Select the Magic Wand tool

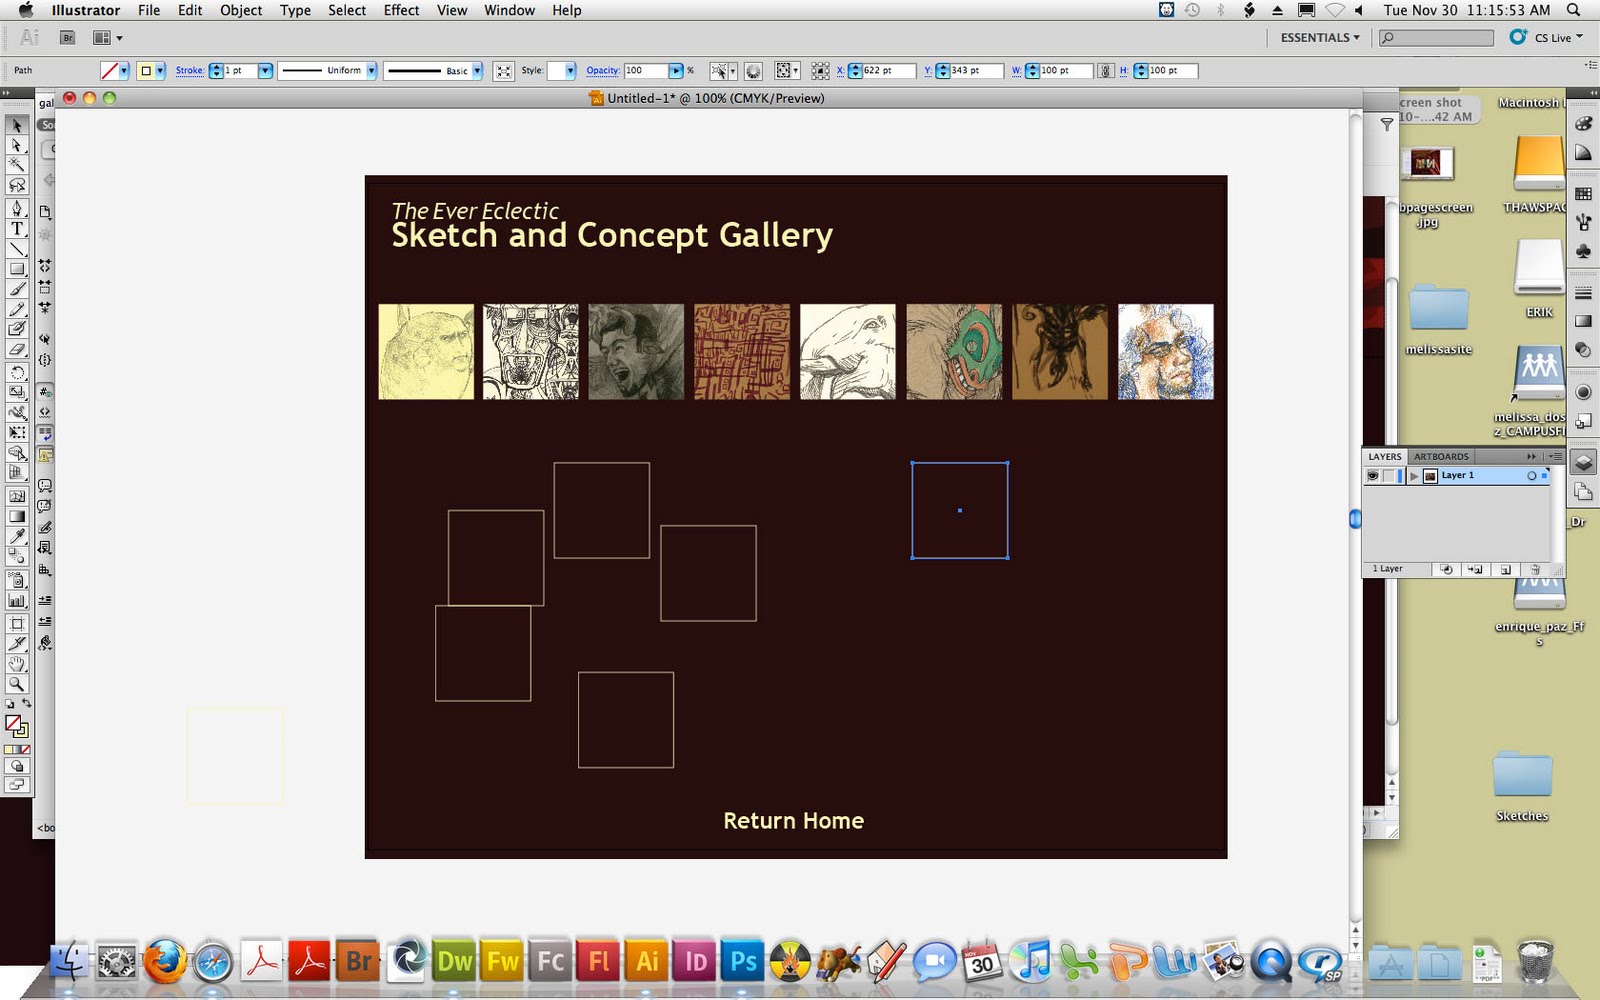coord(17,165)
